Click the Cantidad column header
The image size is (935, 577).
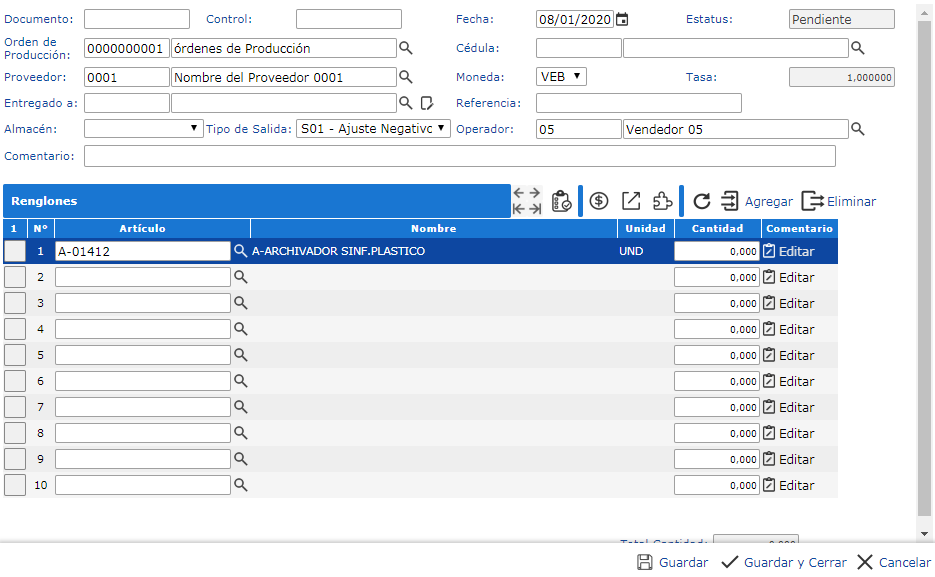pos(717,229)
